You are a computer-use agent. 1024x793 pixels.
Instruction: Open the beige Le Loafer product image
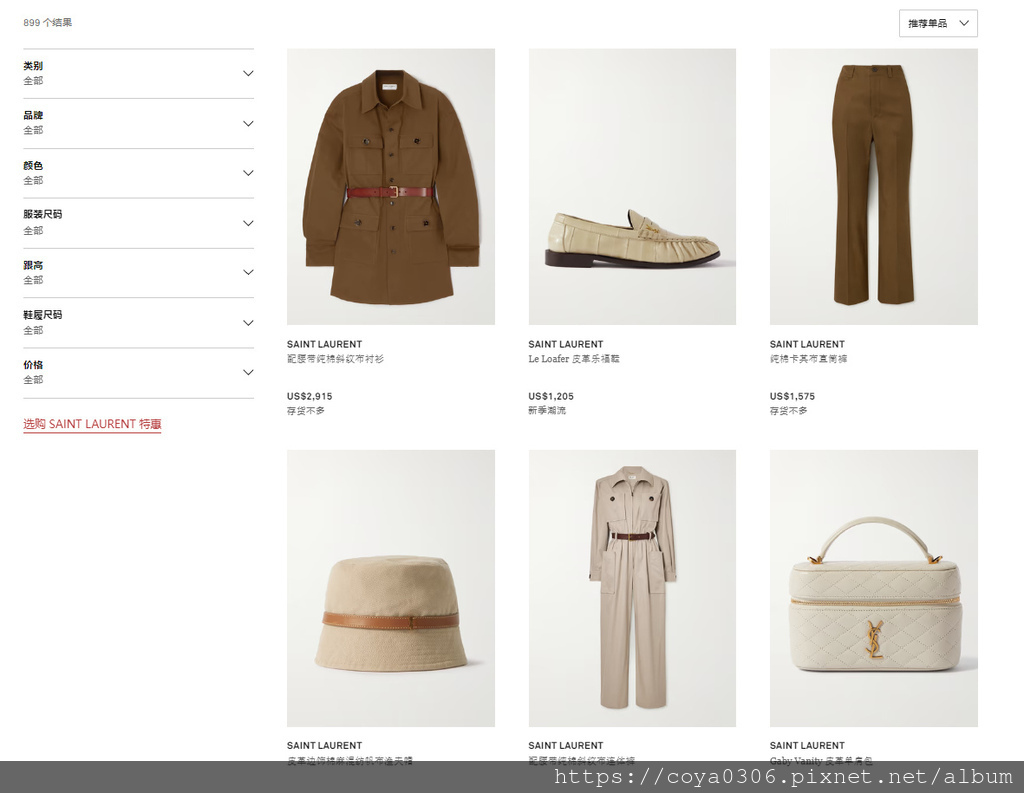coord(632,187)
